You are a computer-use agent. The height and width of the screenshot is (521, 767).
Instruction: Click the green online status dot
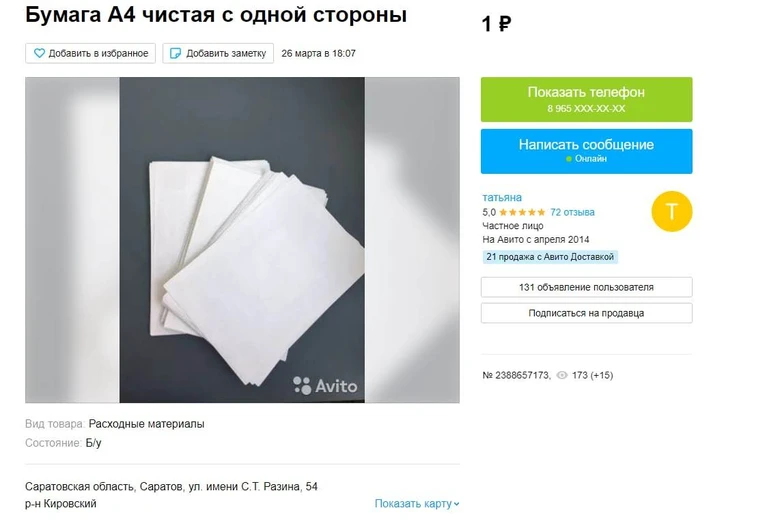pos(568,159)
